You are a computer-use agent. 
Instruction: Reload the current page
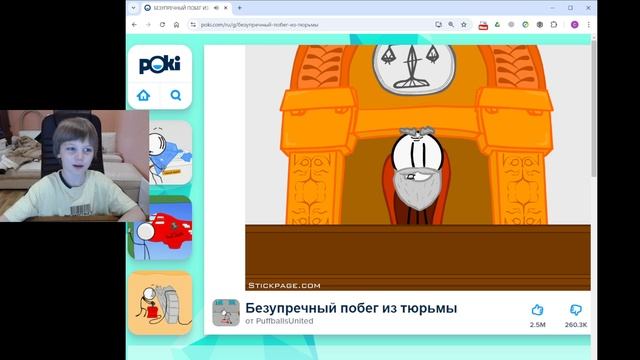[162, 24]
